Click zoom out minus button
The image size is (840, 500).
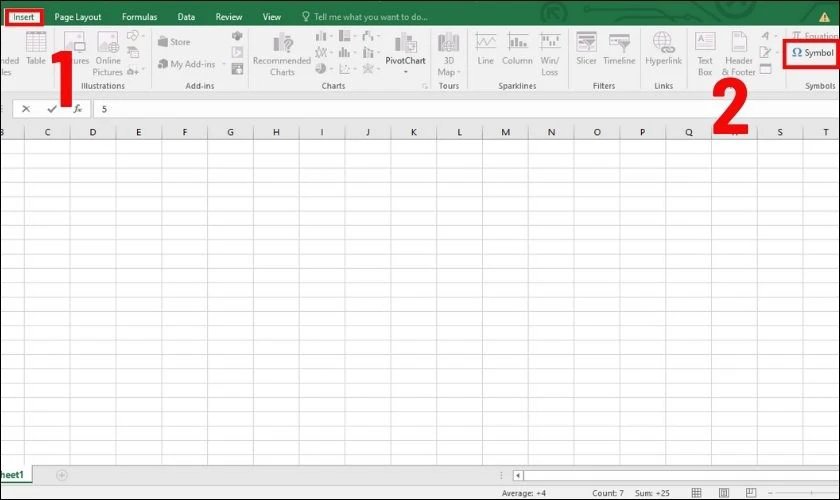point(770,492)
